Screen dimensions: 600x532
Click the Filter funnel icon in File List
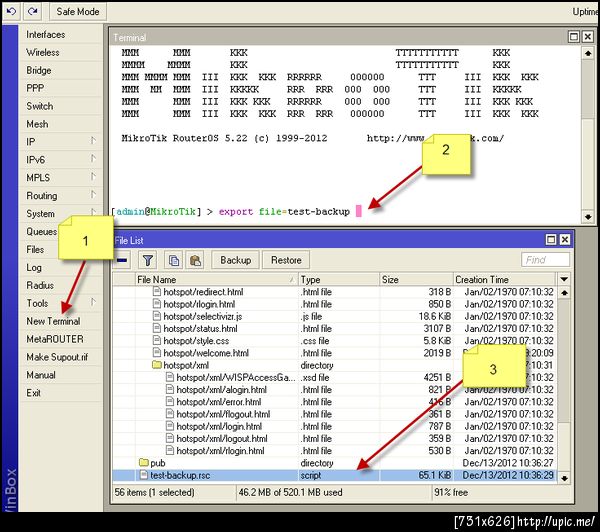[x=148, y=260]
